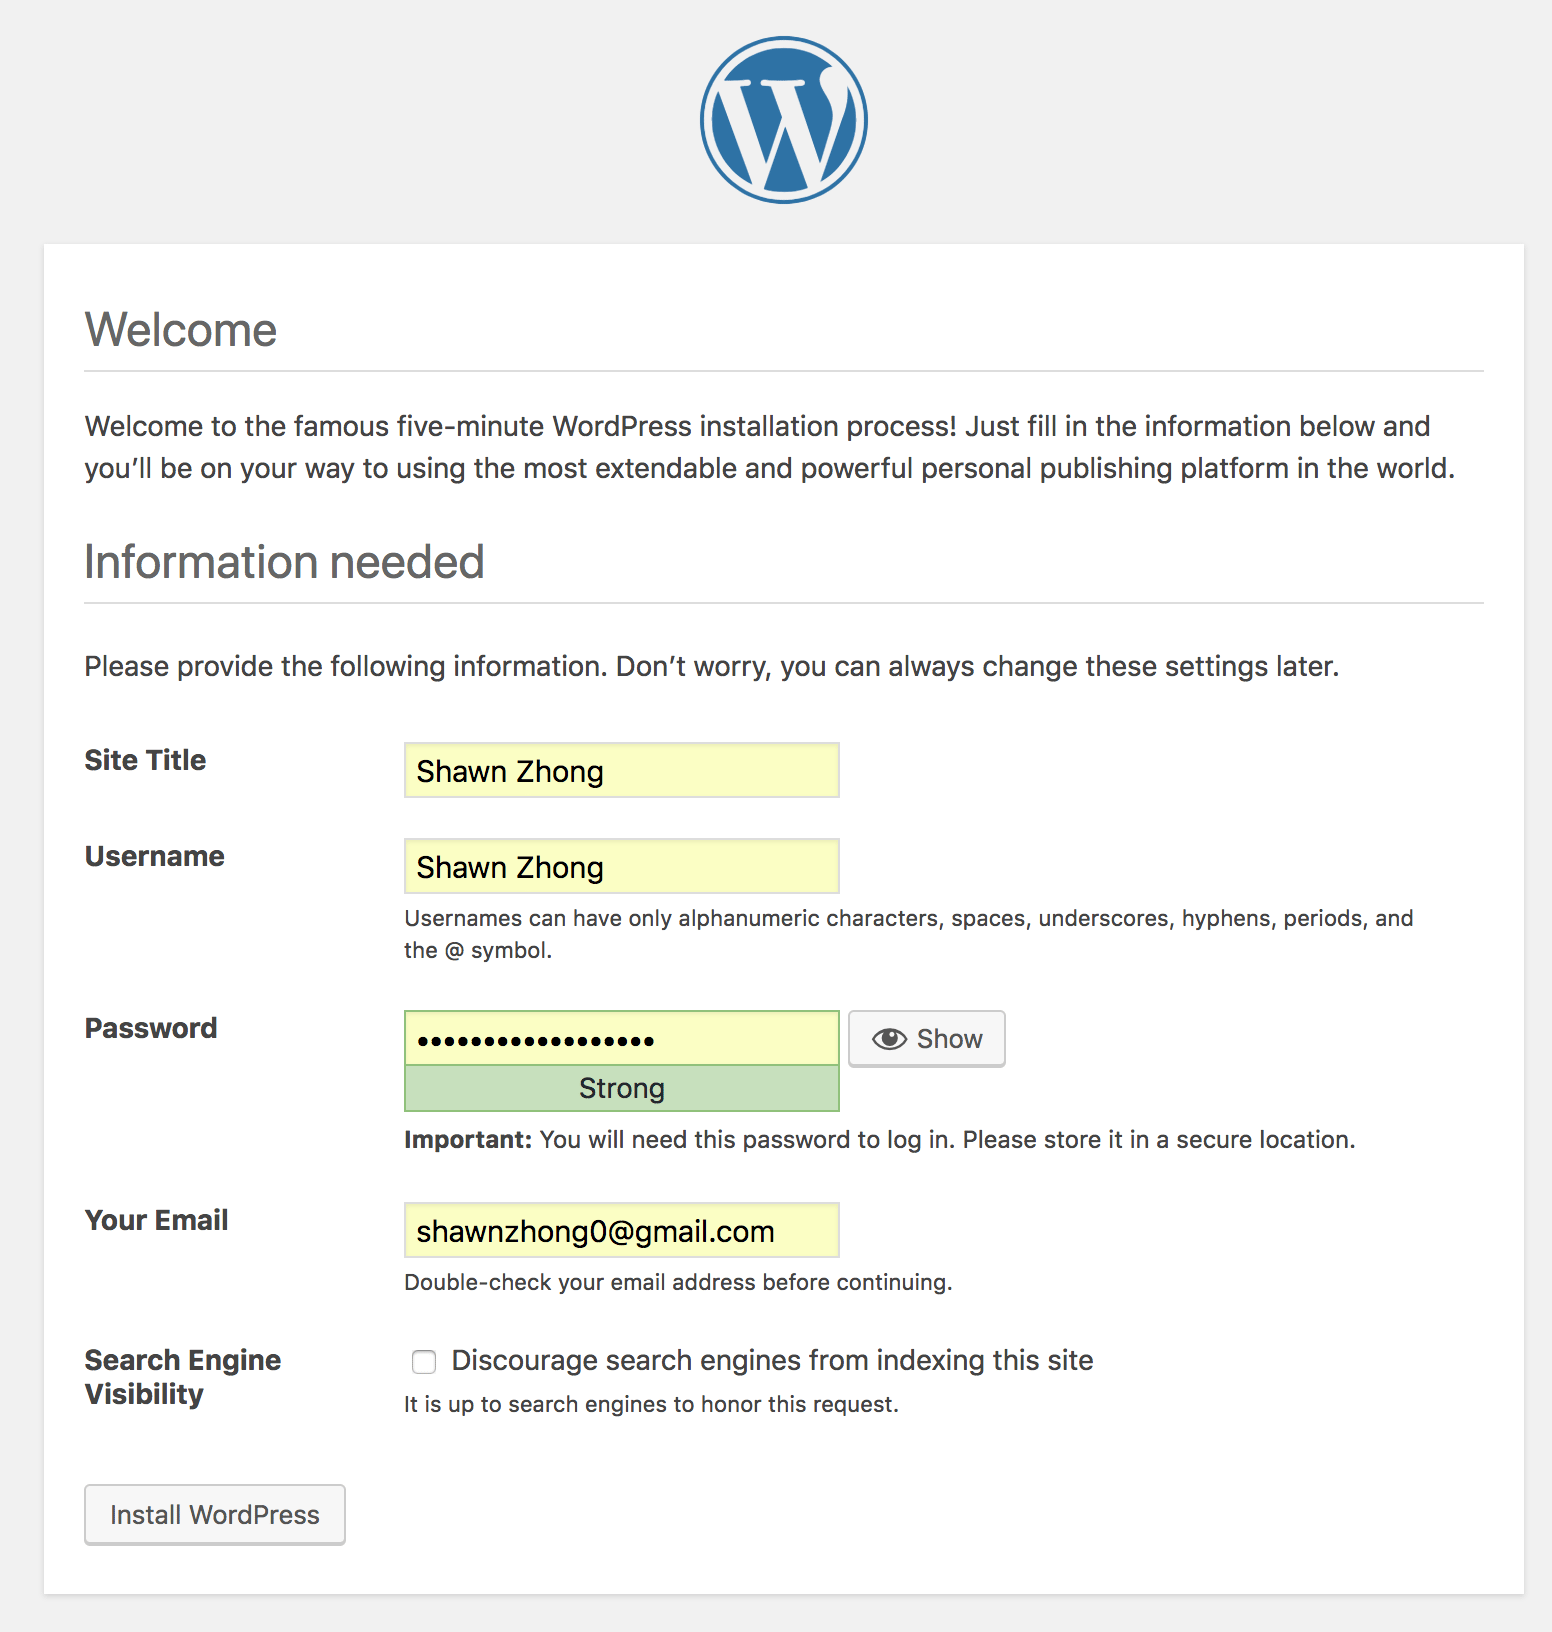The width and height of the screenshot is (1552, 1632).
Task: Click the Welcome heading
Action: pos(181,330)
